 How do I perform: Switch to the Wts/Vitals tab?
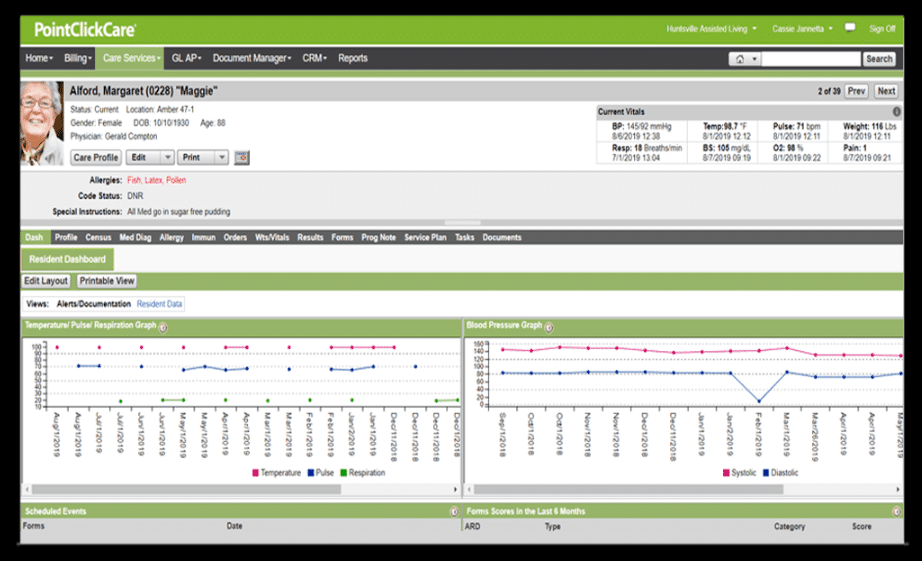click(x=272, y=238)
